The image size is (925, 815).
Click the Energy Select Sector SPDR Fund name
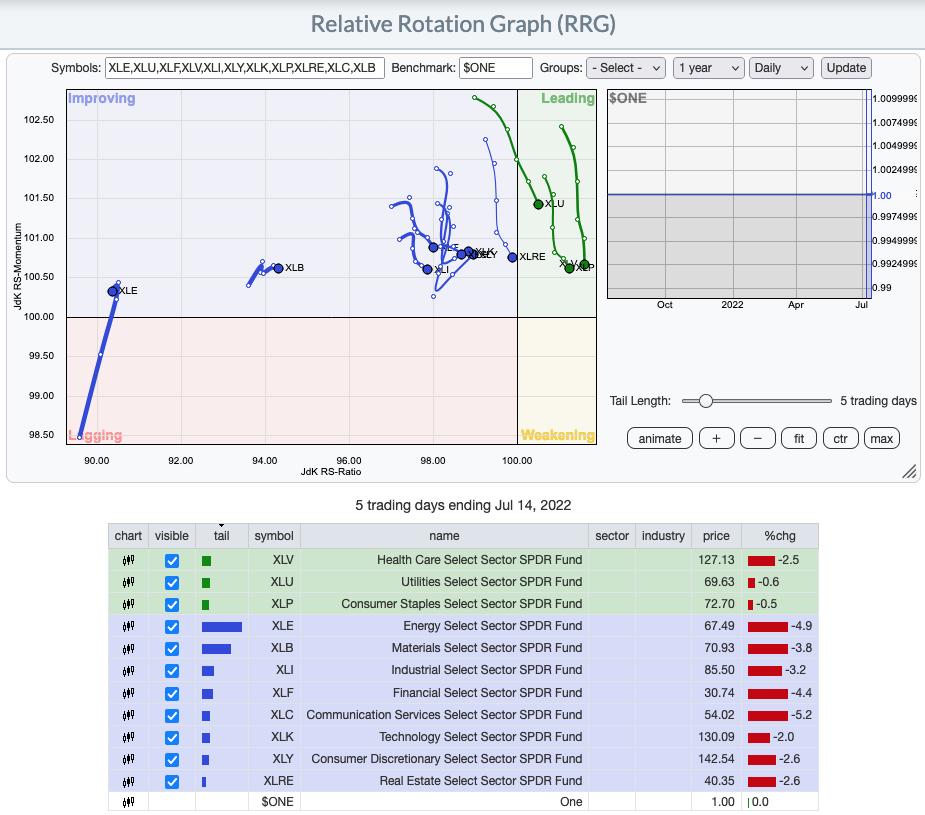493,626
